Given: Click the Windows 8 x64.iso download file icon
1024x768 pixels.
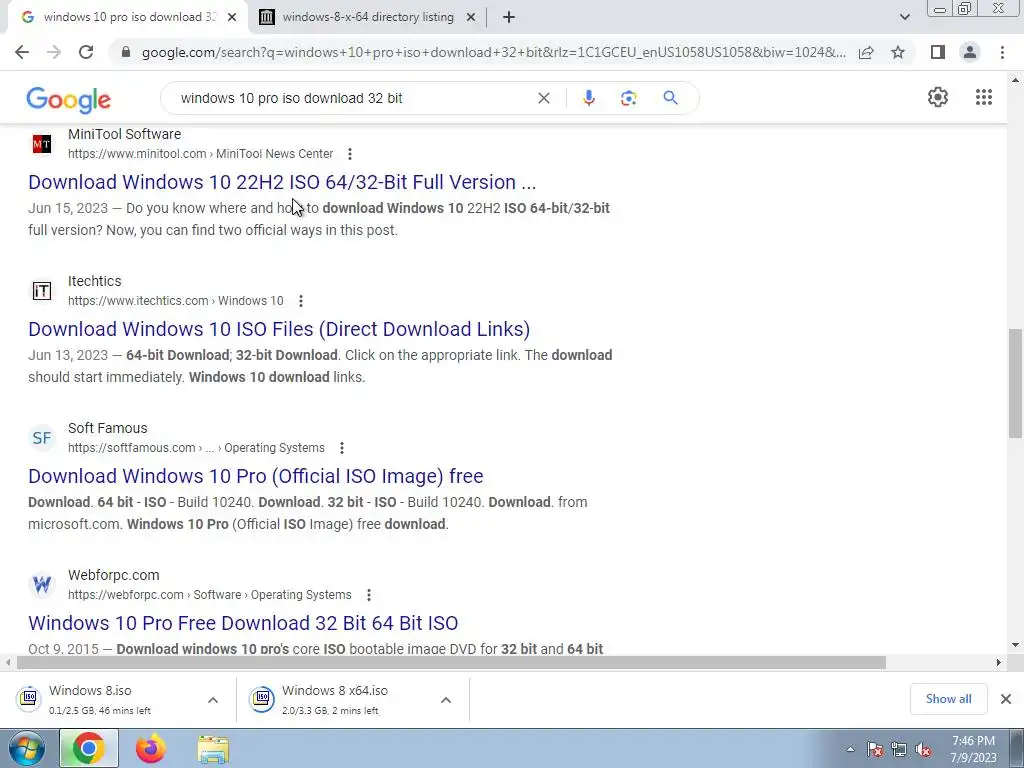Looking at the screenshot, I should pyautogui.click(x=262, y=699).
